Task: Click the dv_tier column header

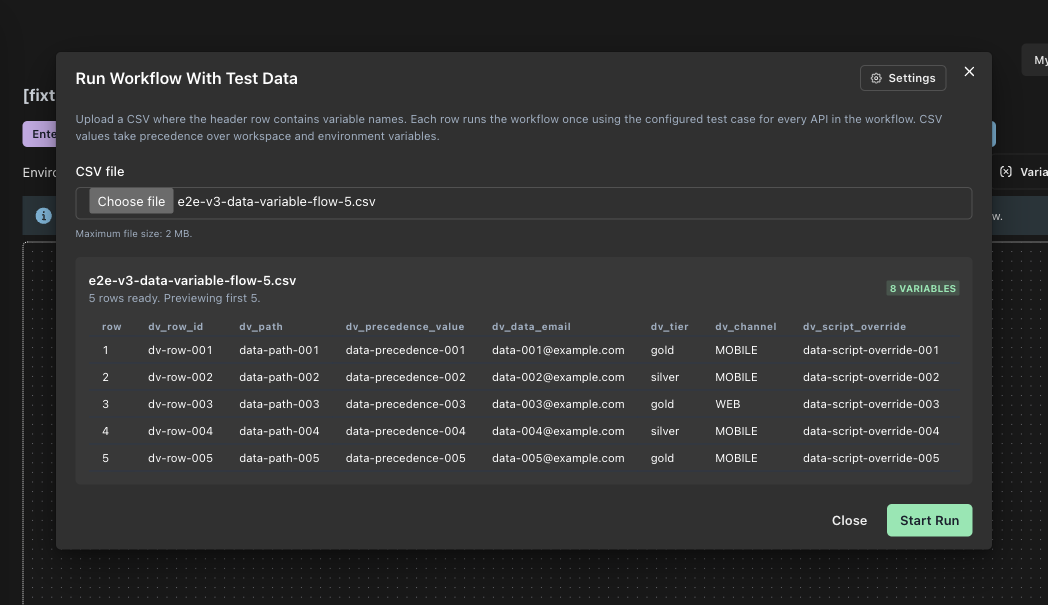Action: click(x=669, y=326)
